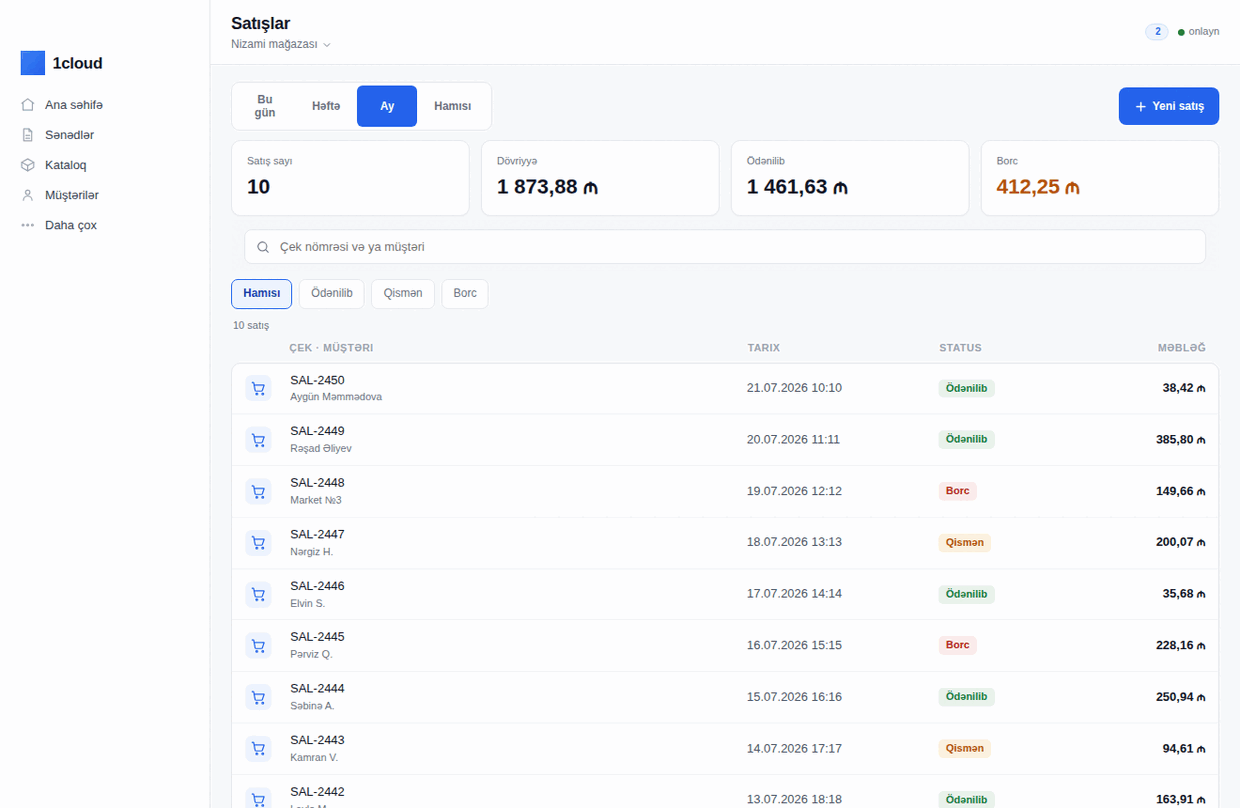Click Qismən status badge on SAL-2447
The height and width of the screenshot is (808, 1240).
965,543
